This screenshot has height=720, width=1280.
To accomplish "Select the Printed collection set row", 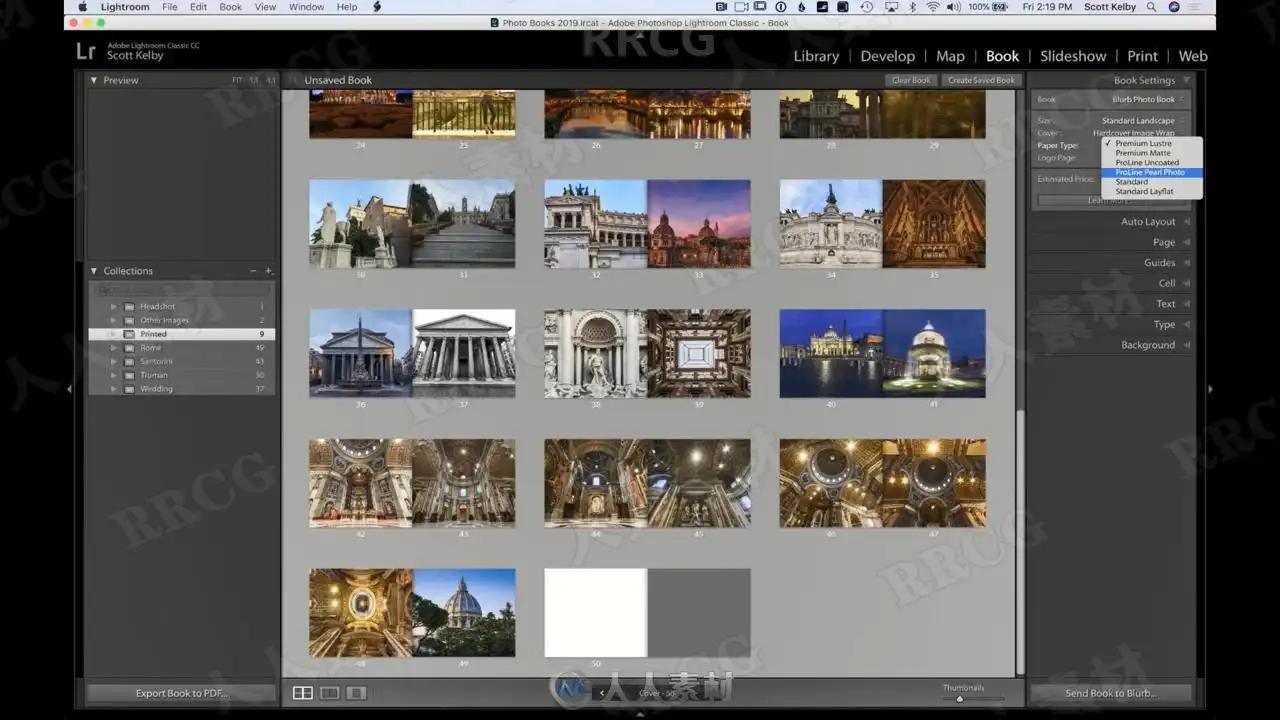I will [x=181, y=334].
